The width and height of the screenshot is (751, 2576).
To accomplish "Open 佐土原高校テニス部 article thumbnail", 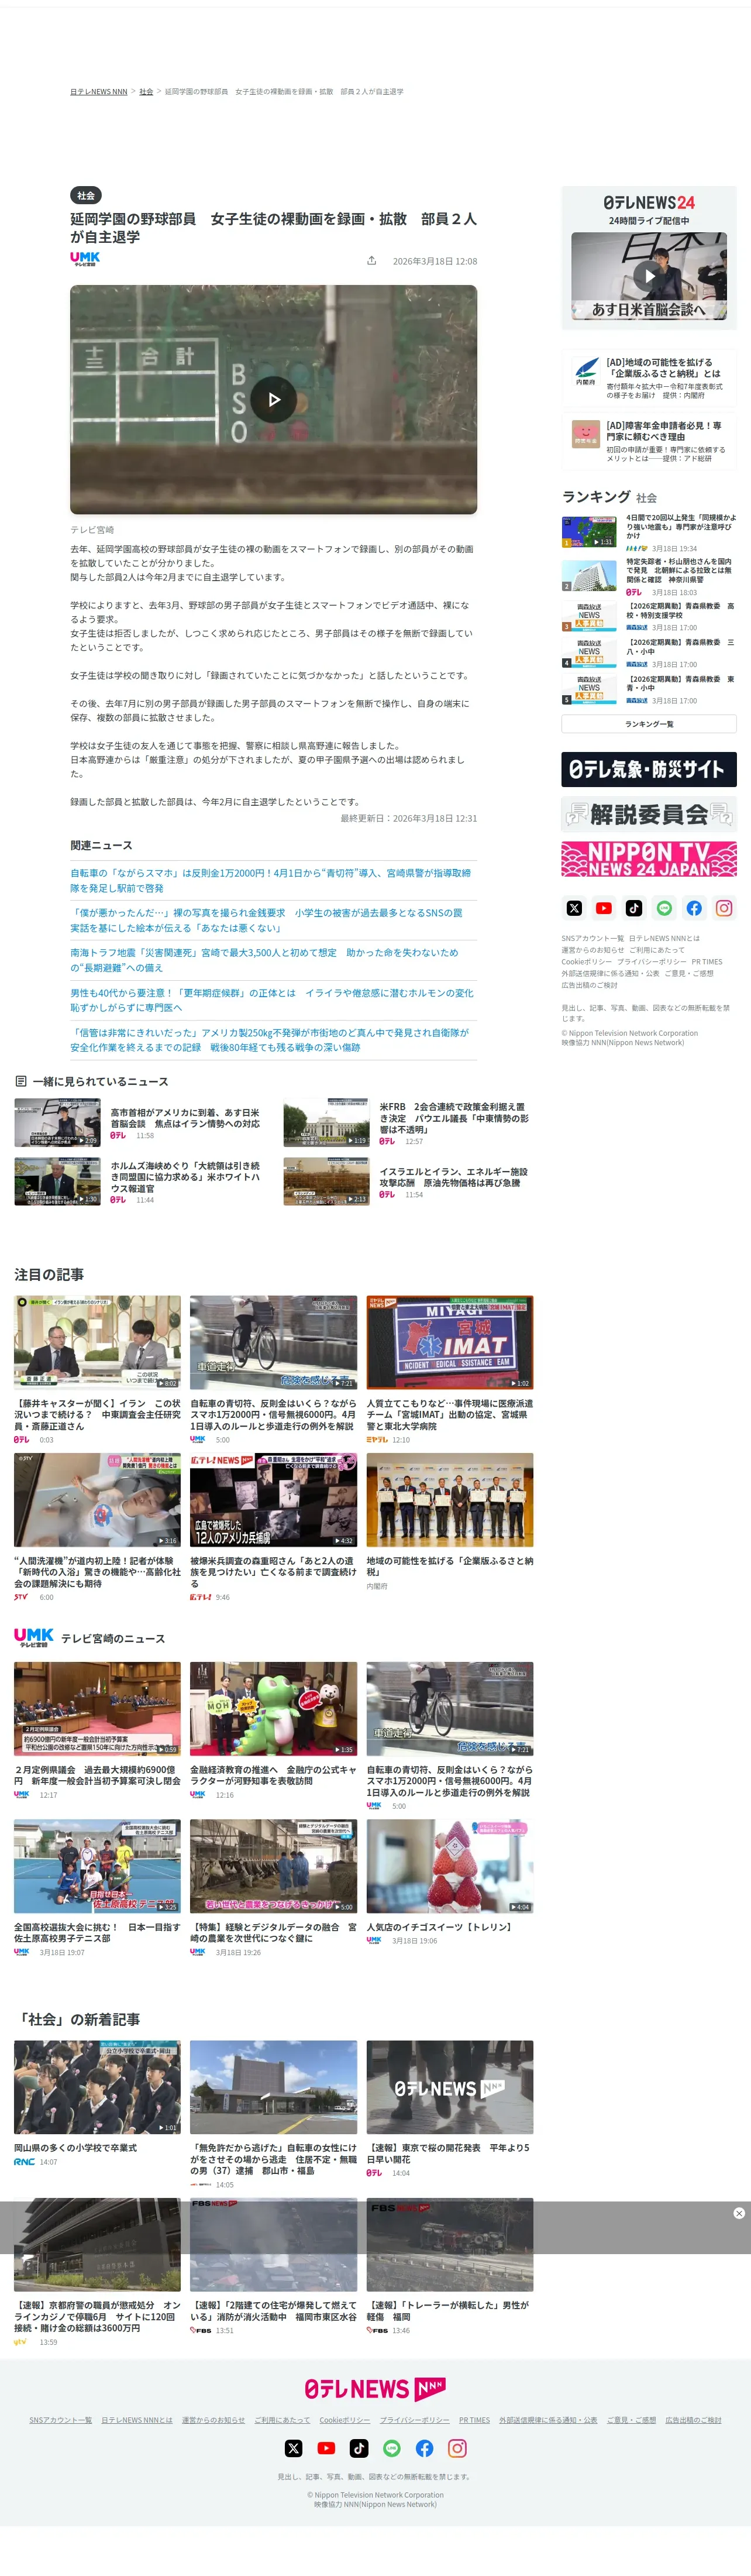I will (x=97, y=1865).
